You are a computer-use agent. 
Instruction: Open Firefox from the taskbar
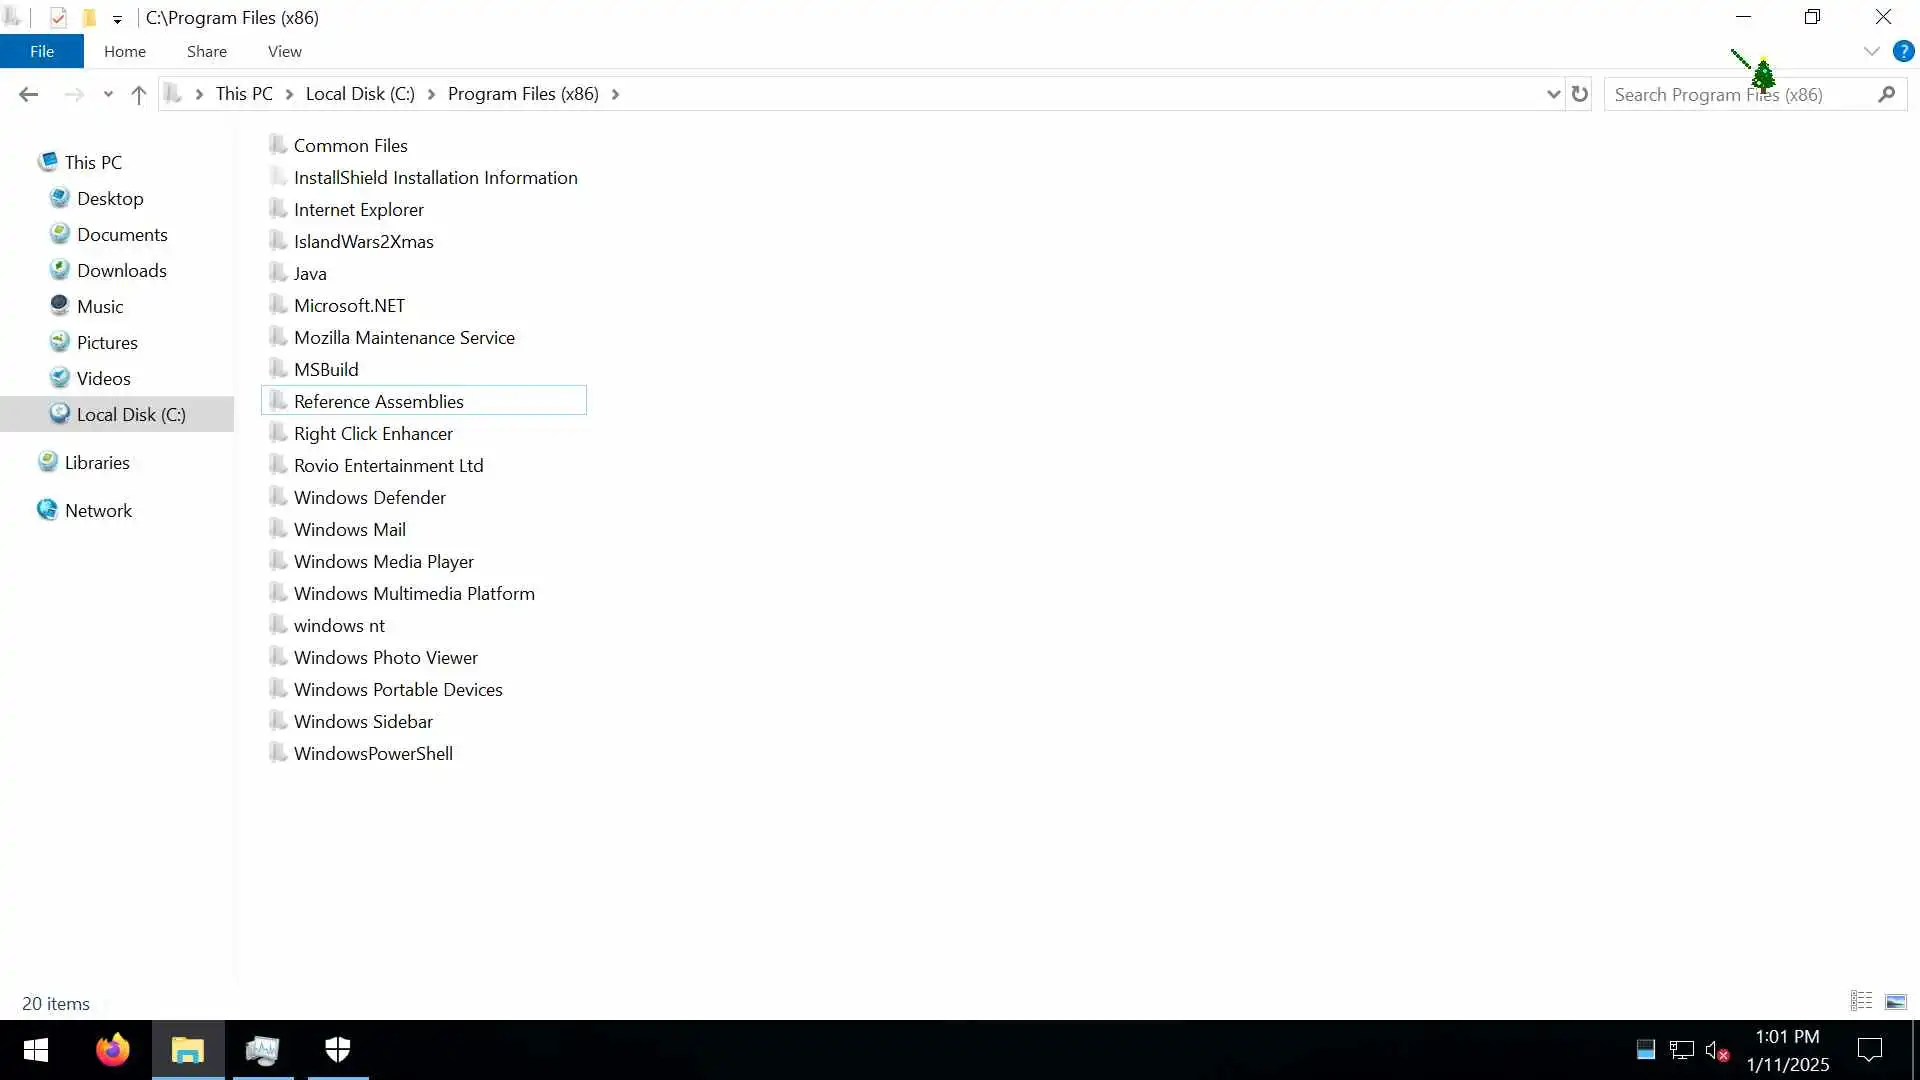coord(113,1050)
